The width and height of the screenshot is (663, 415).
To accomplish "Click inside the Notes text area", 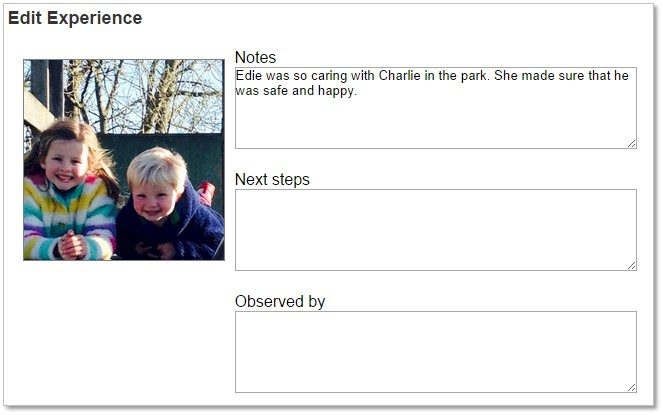I will [x=436, y=108].
